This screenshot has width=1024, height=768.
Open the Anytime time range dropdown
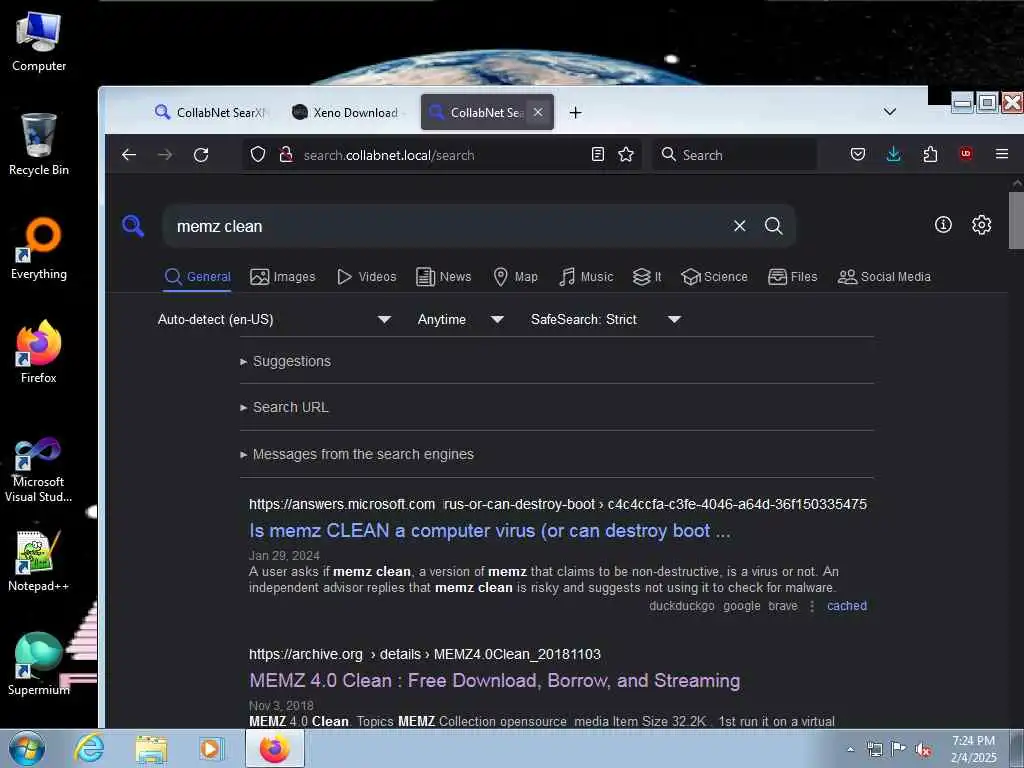coord(460,319)
